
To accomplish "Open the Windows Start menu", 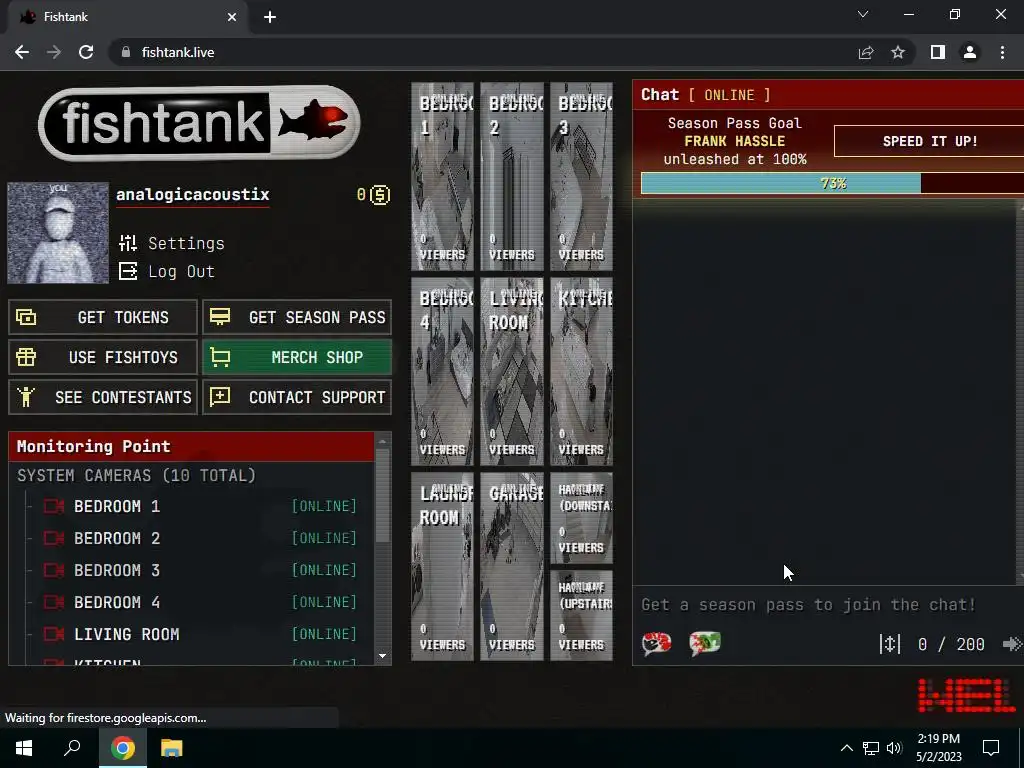I will (x=24, y=748).
